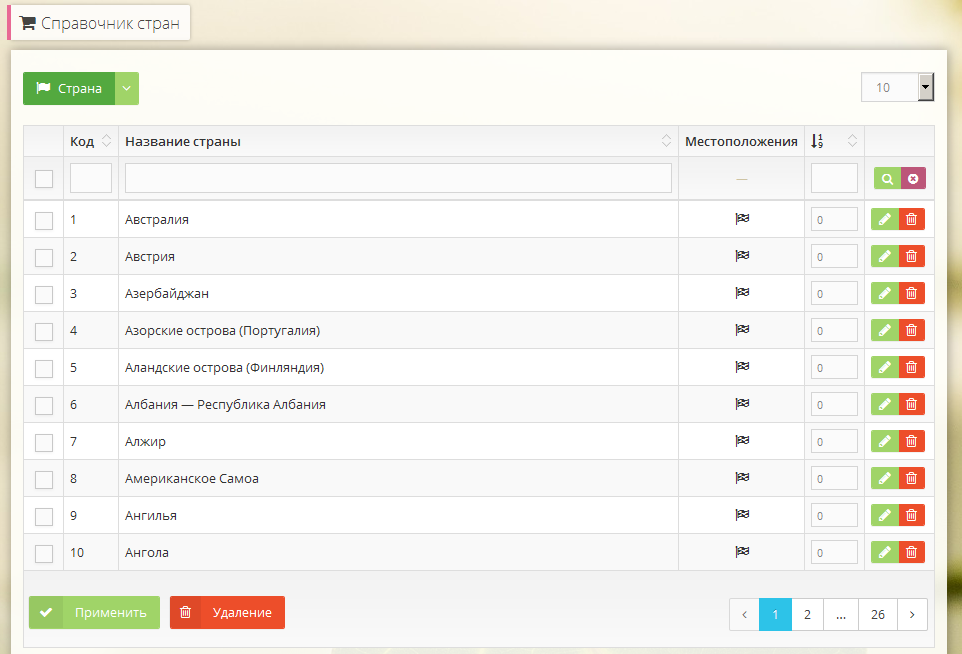This screenshot has height=654, width=962.
Task: Open locations flag for Американское Самоа
Action: (741, 478)
